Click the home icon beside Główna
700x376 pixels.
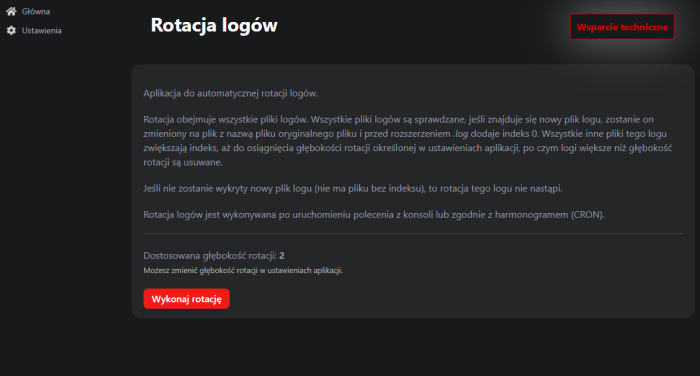tap(11, 11)
